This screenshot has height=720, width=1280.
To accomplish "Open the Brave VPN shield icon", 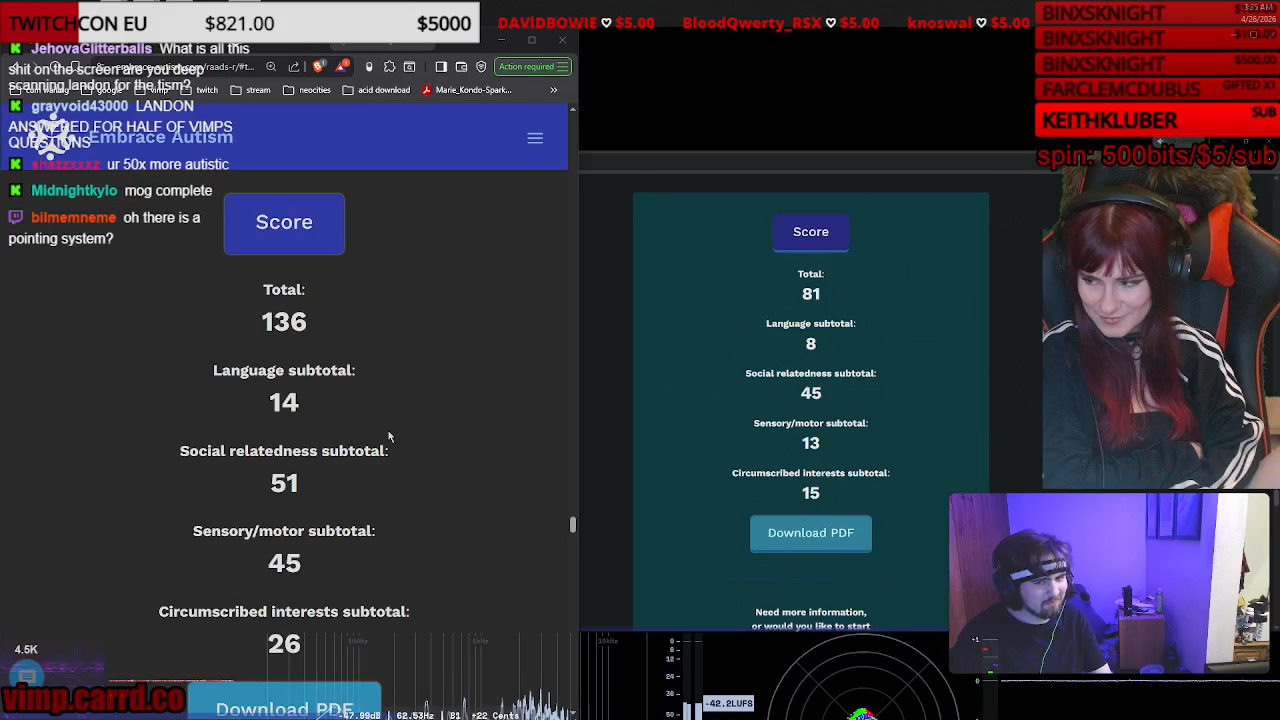I will point(481,67).
